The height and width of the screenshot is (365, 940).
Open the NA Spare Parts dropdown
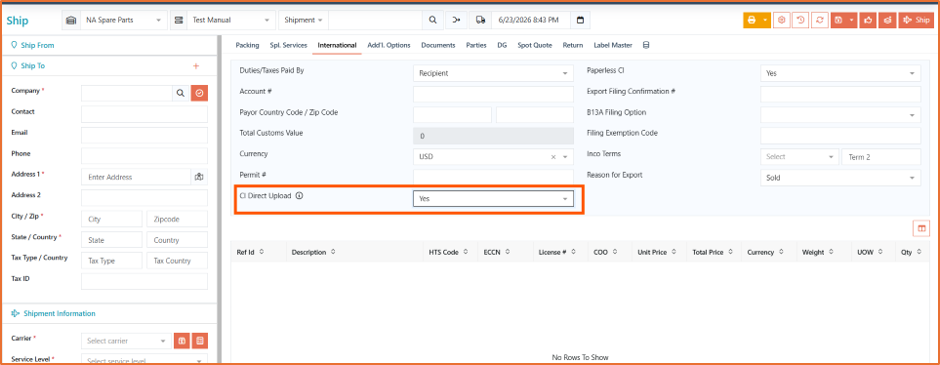pos(124,20)
